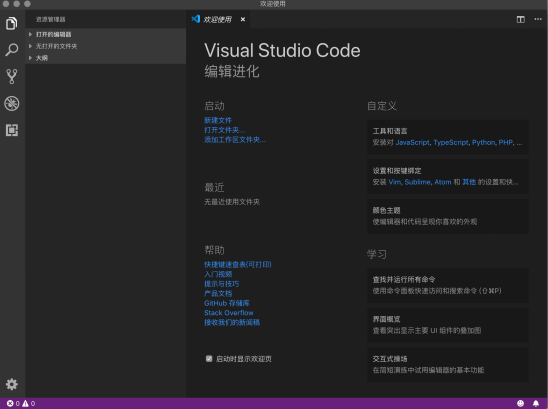Install TypeScript support link
The height and width of the screenshot is (409, 548).
coord(451,143)
